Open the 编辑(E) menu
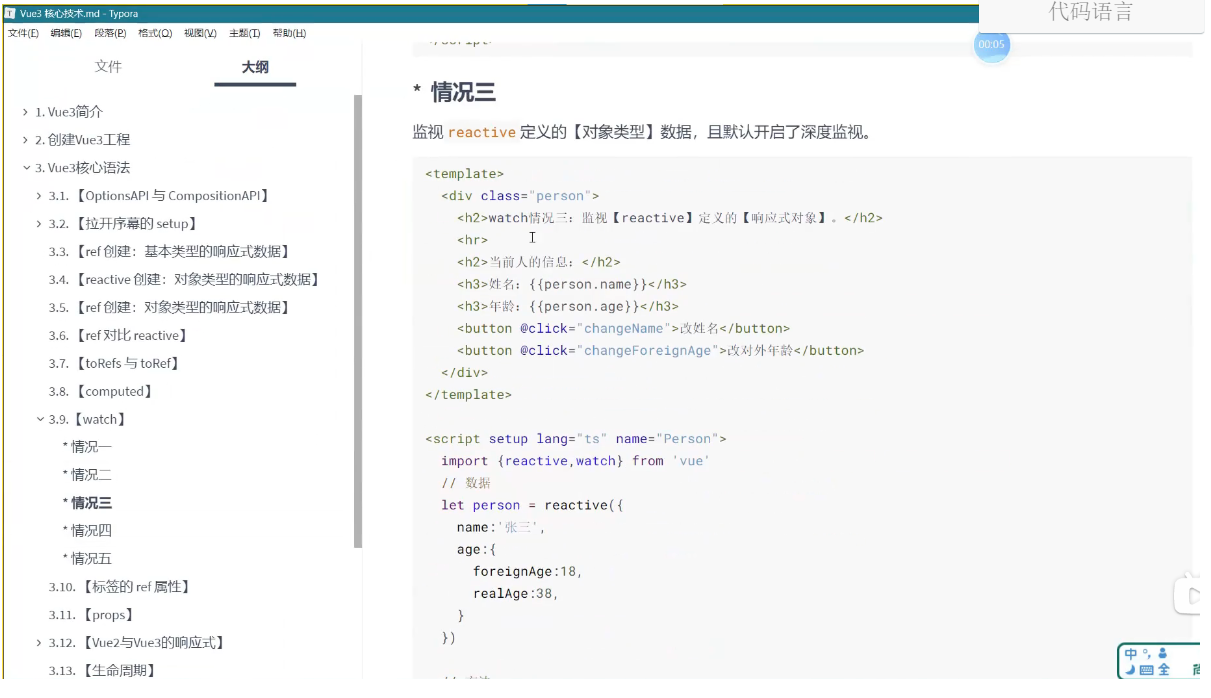1211x698 pixels. click(66, 33)
